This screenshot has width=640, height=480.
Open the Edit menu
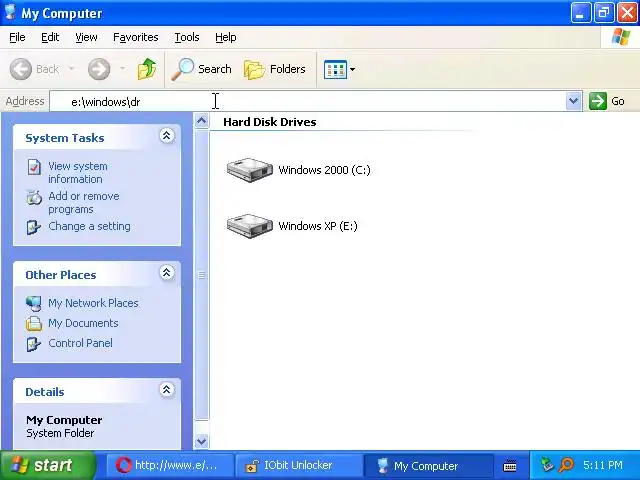pos(50,37)
